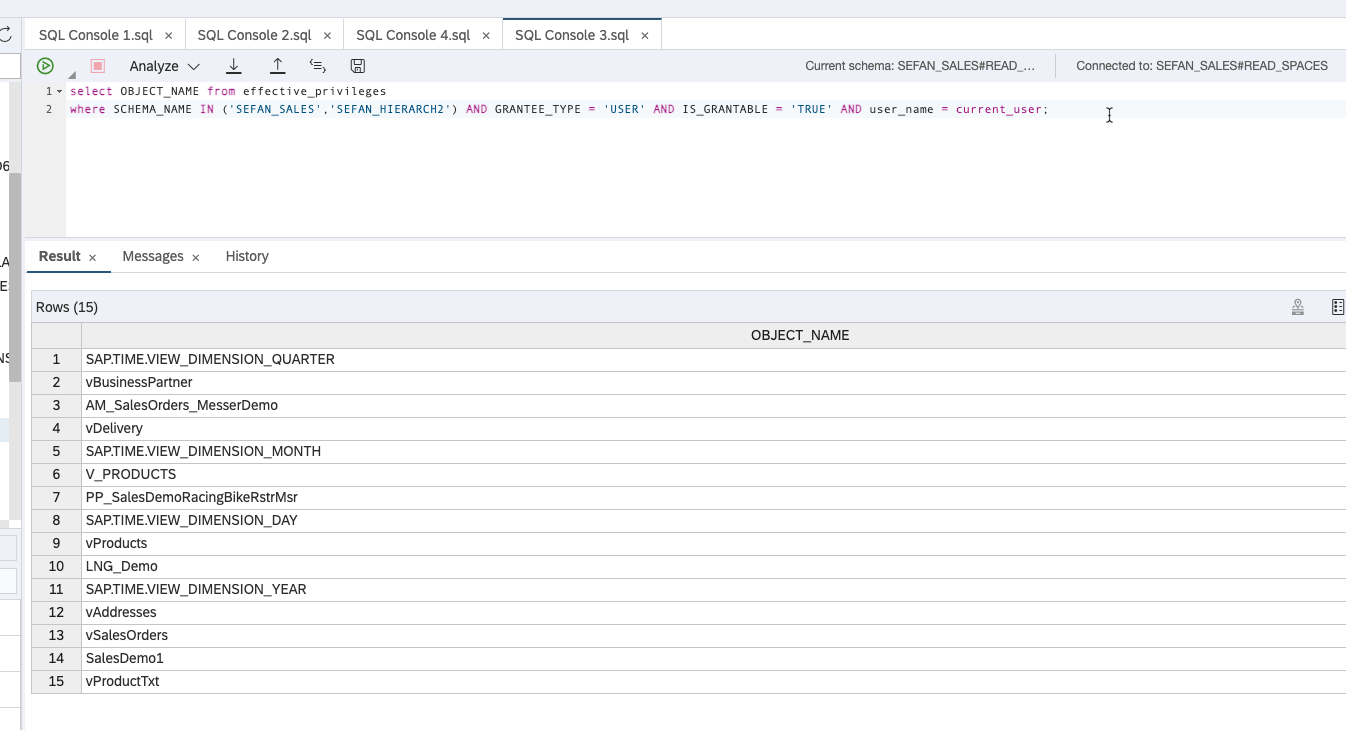Viewport: 1346px width, 730px height.
Task: Click the save SQL statement icon
Action: [357, 65]
